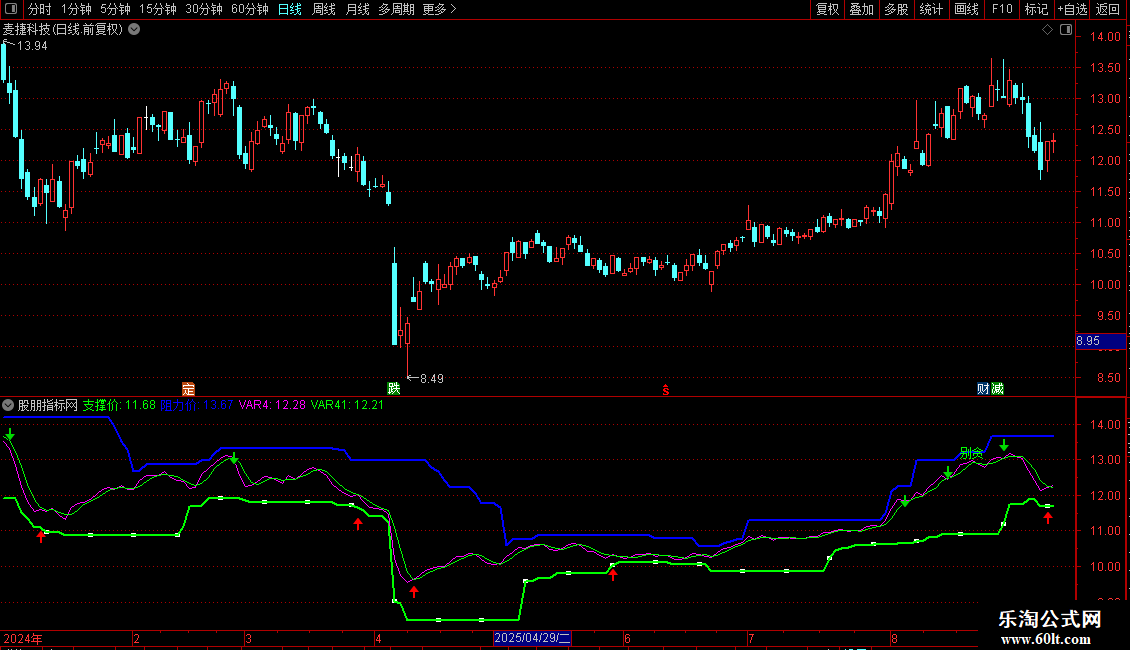Select the 1分钟 period tab

[76, 9]
